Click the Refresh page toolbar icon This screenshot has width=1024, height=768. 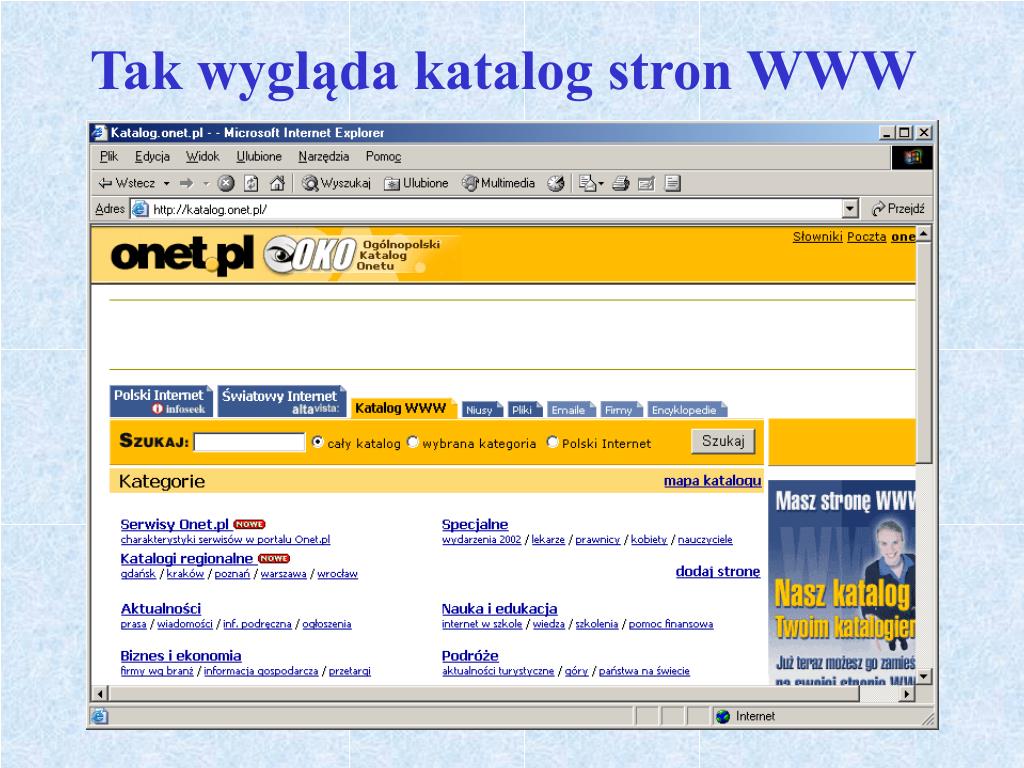tap(251, 184)
